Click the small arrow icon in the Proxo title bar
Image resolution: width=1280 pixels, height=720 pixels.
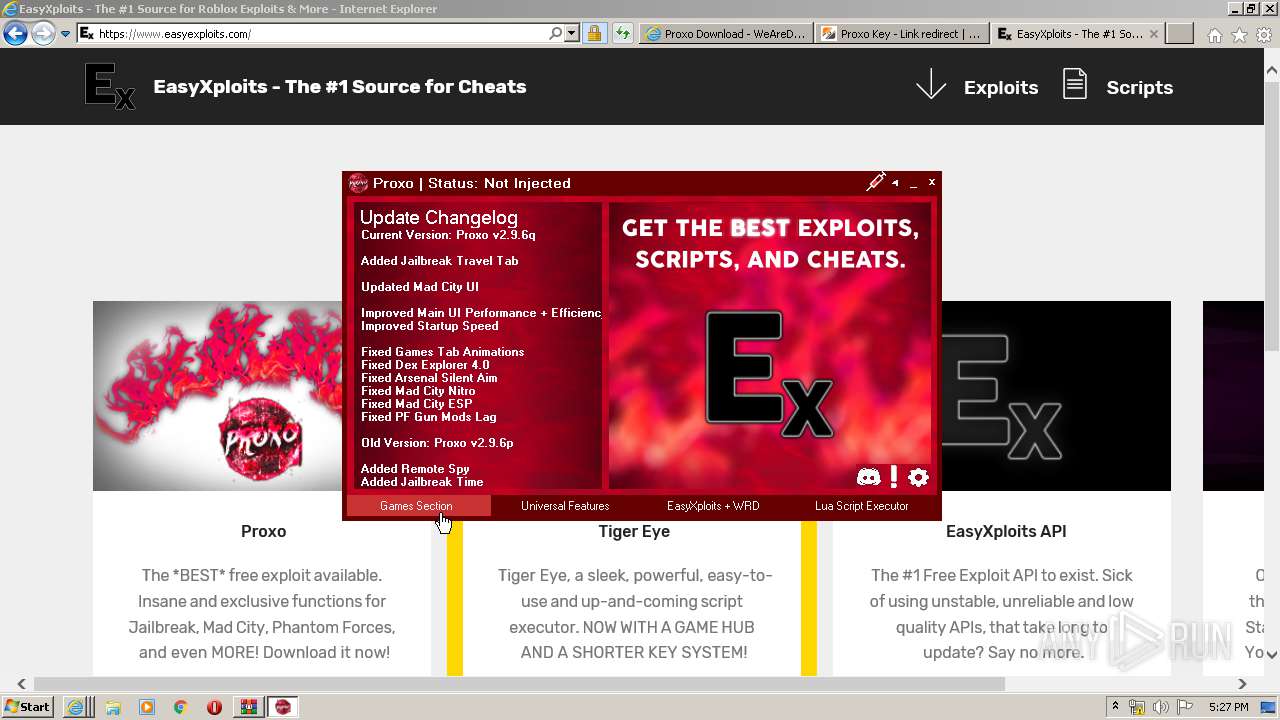[895, 183]
